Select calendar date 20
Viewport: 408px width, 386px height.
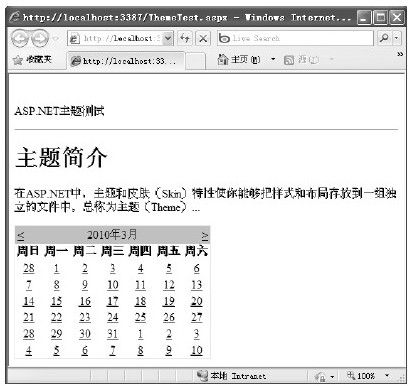point(197,301)
